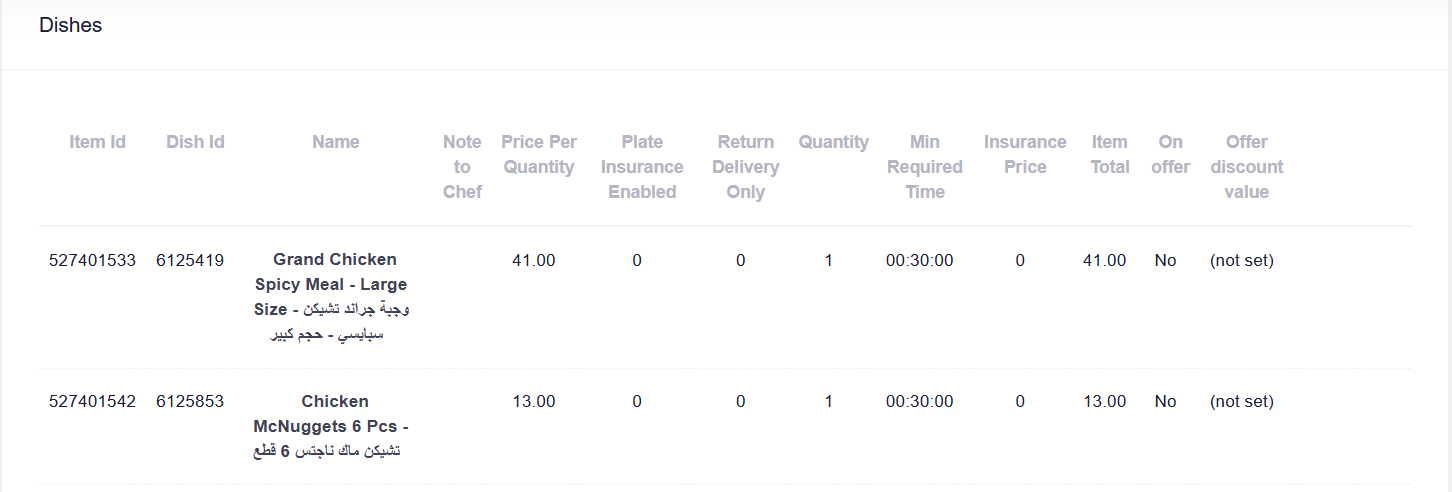1452x492 pixels.
Task: Click the Item Total column header
Action: tap(1110, 154)
